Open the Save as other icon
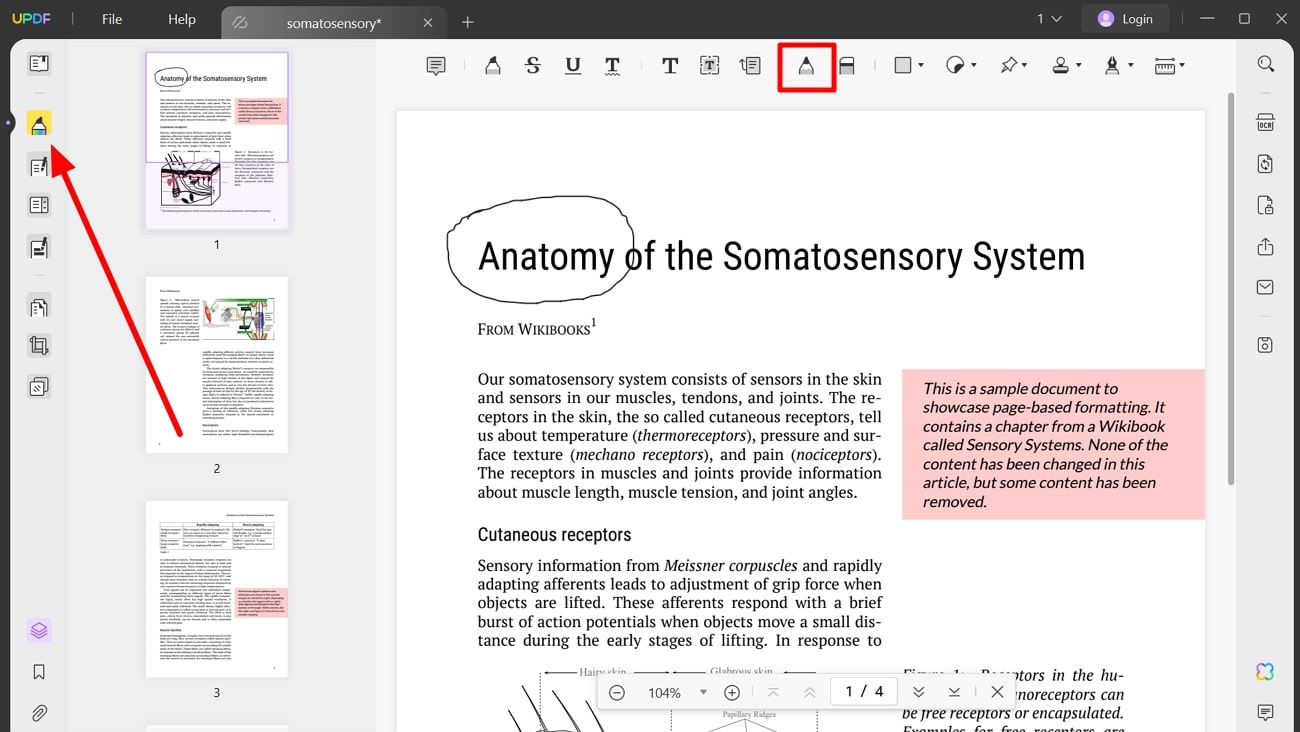The width and height of the screenshot is (1300, 732). (x=1265, y=345)
